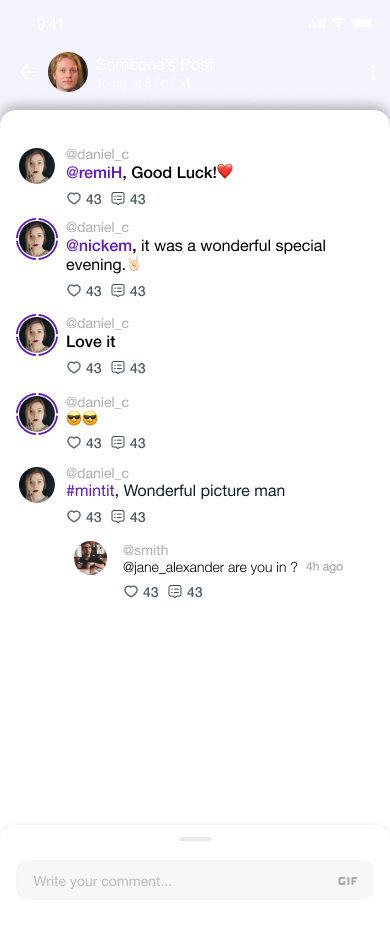Tap the @remiH mention link
The height and width of the screenshot is (936, 390).
click(94, 173)
